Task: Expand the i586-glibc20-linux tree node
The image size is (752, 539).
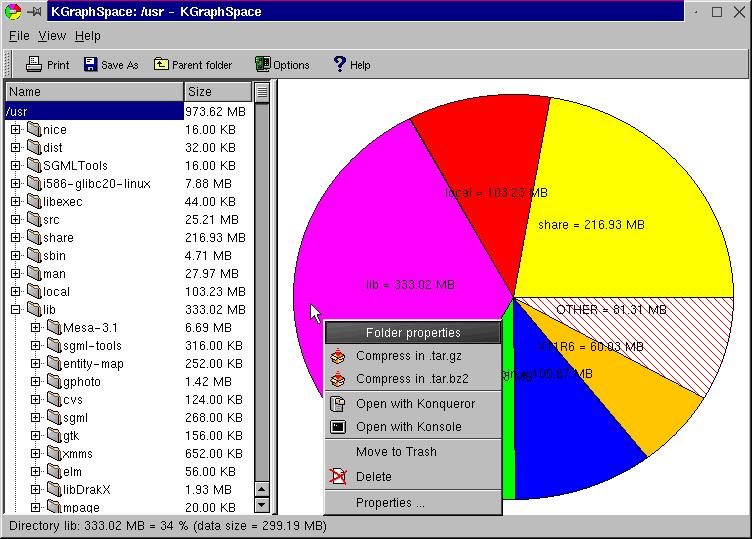Action: click(x=15, y=183)
